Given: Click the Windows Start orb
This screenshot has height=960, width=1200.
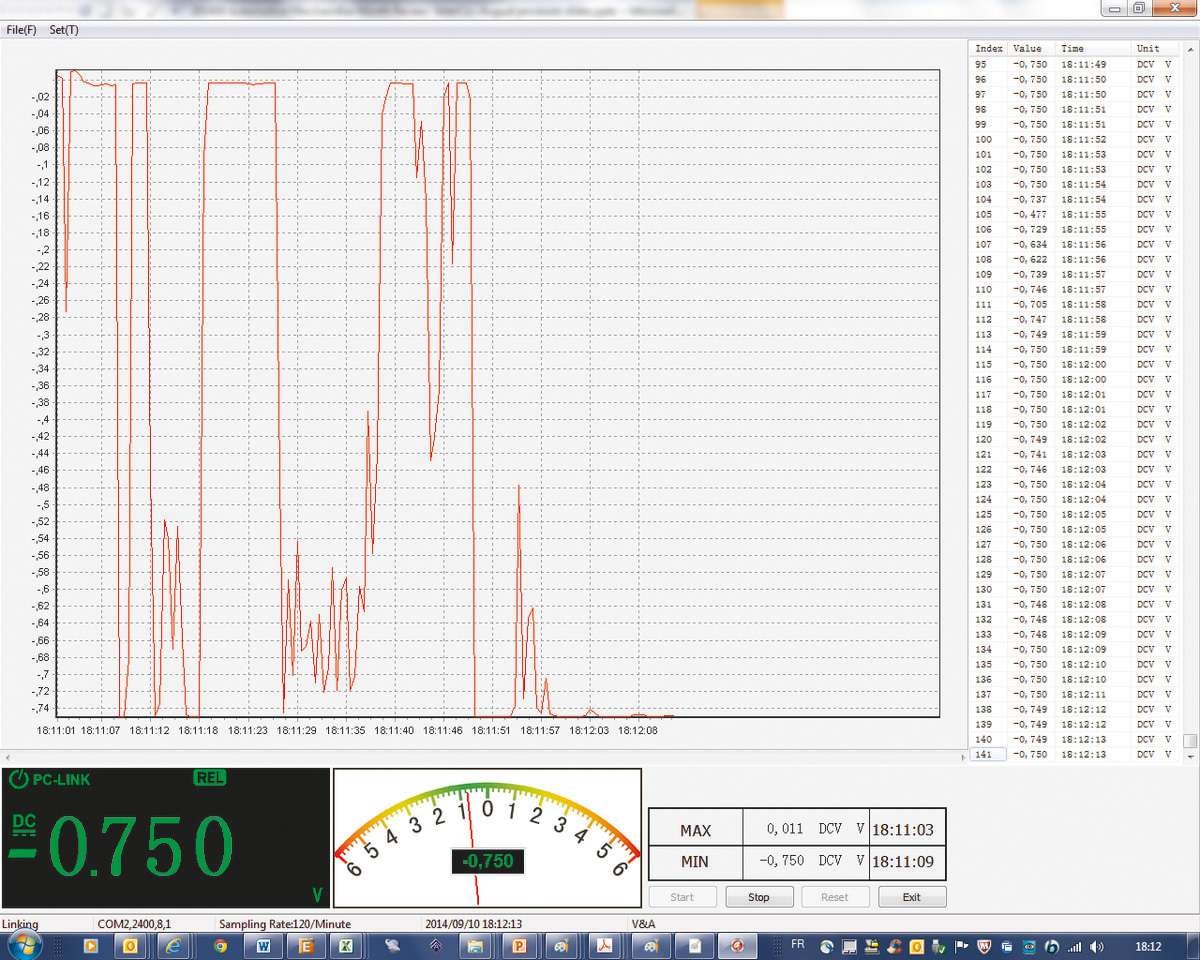Looking at the screenshot, I should point(22,944).
